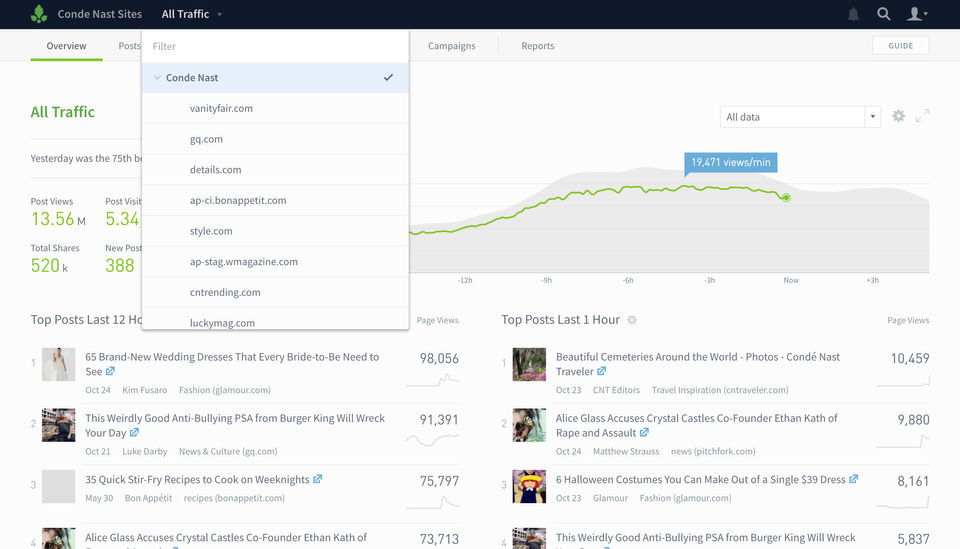Click author Luke Darby
The image size is (960, 549).
coord(144,451)
